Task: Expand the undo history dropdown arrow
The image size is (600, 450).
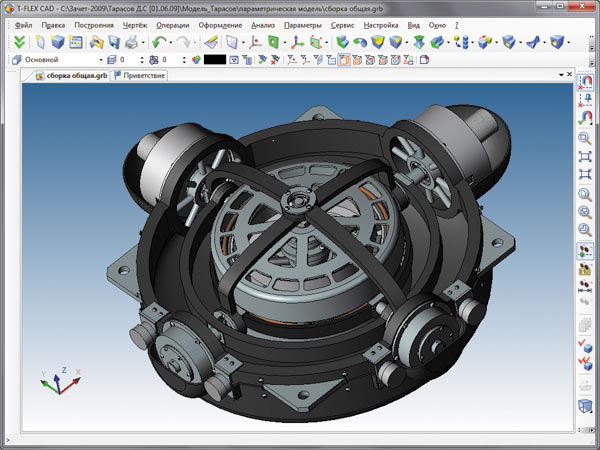Action: pyautogui.click(x=170, y=42)
